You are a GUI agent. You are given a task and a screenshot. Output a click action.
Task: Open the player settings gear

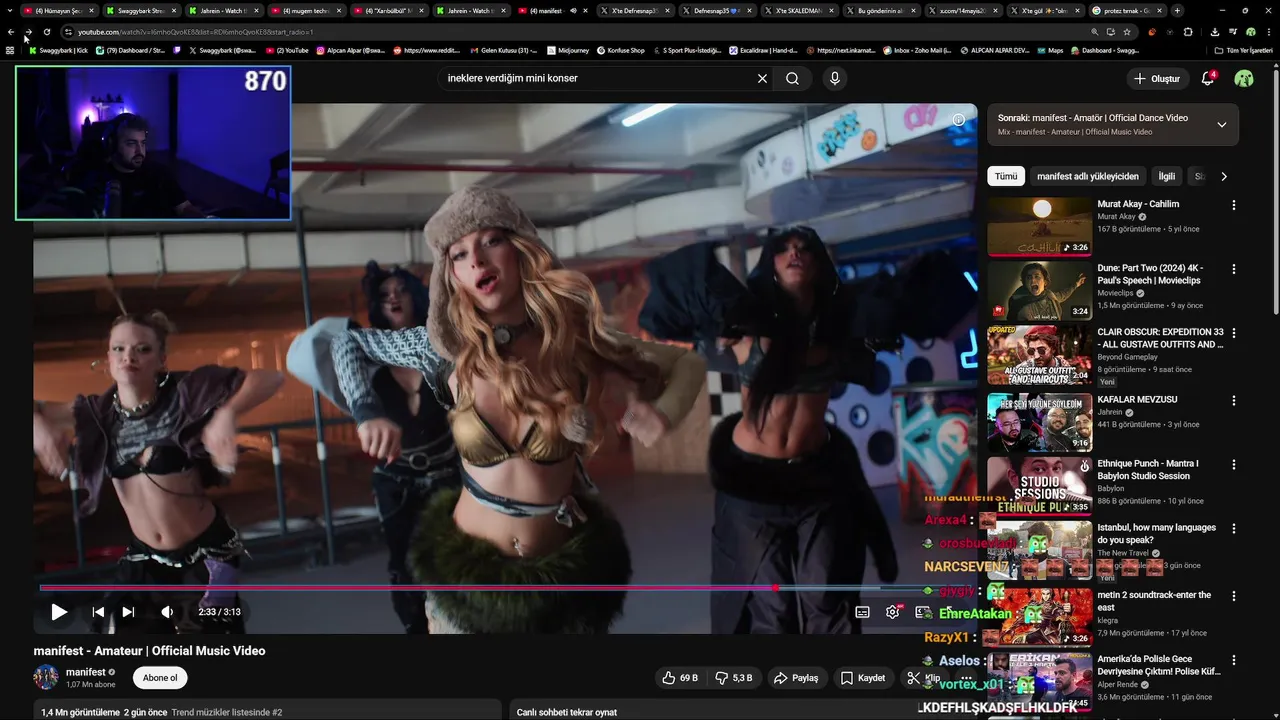point(892,612)
